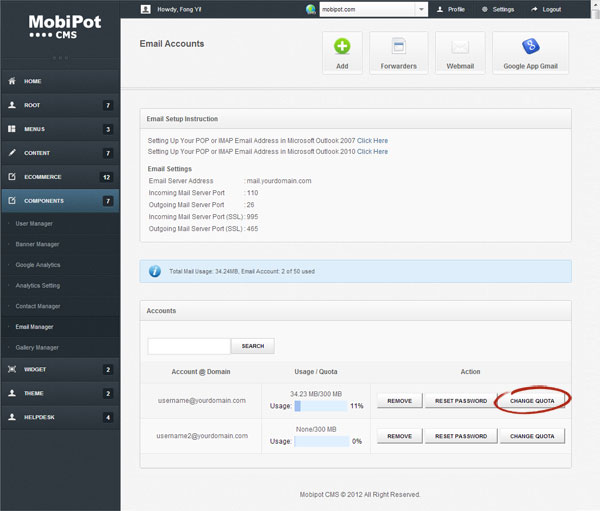This screenshot has width=600, height=511.
Task: Click the Content pencil icon in the sidebar
Action: pyautogui.click(x=12, y=153)
